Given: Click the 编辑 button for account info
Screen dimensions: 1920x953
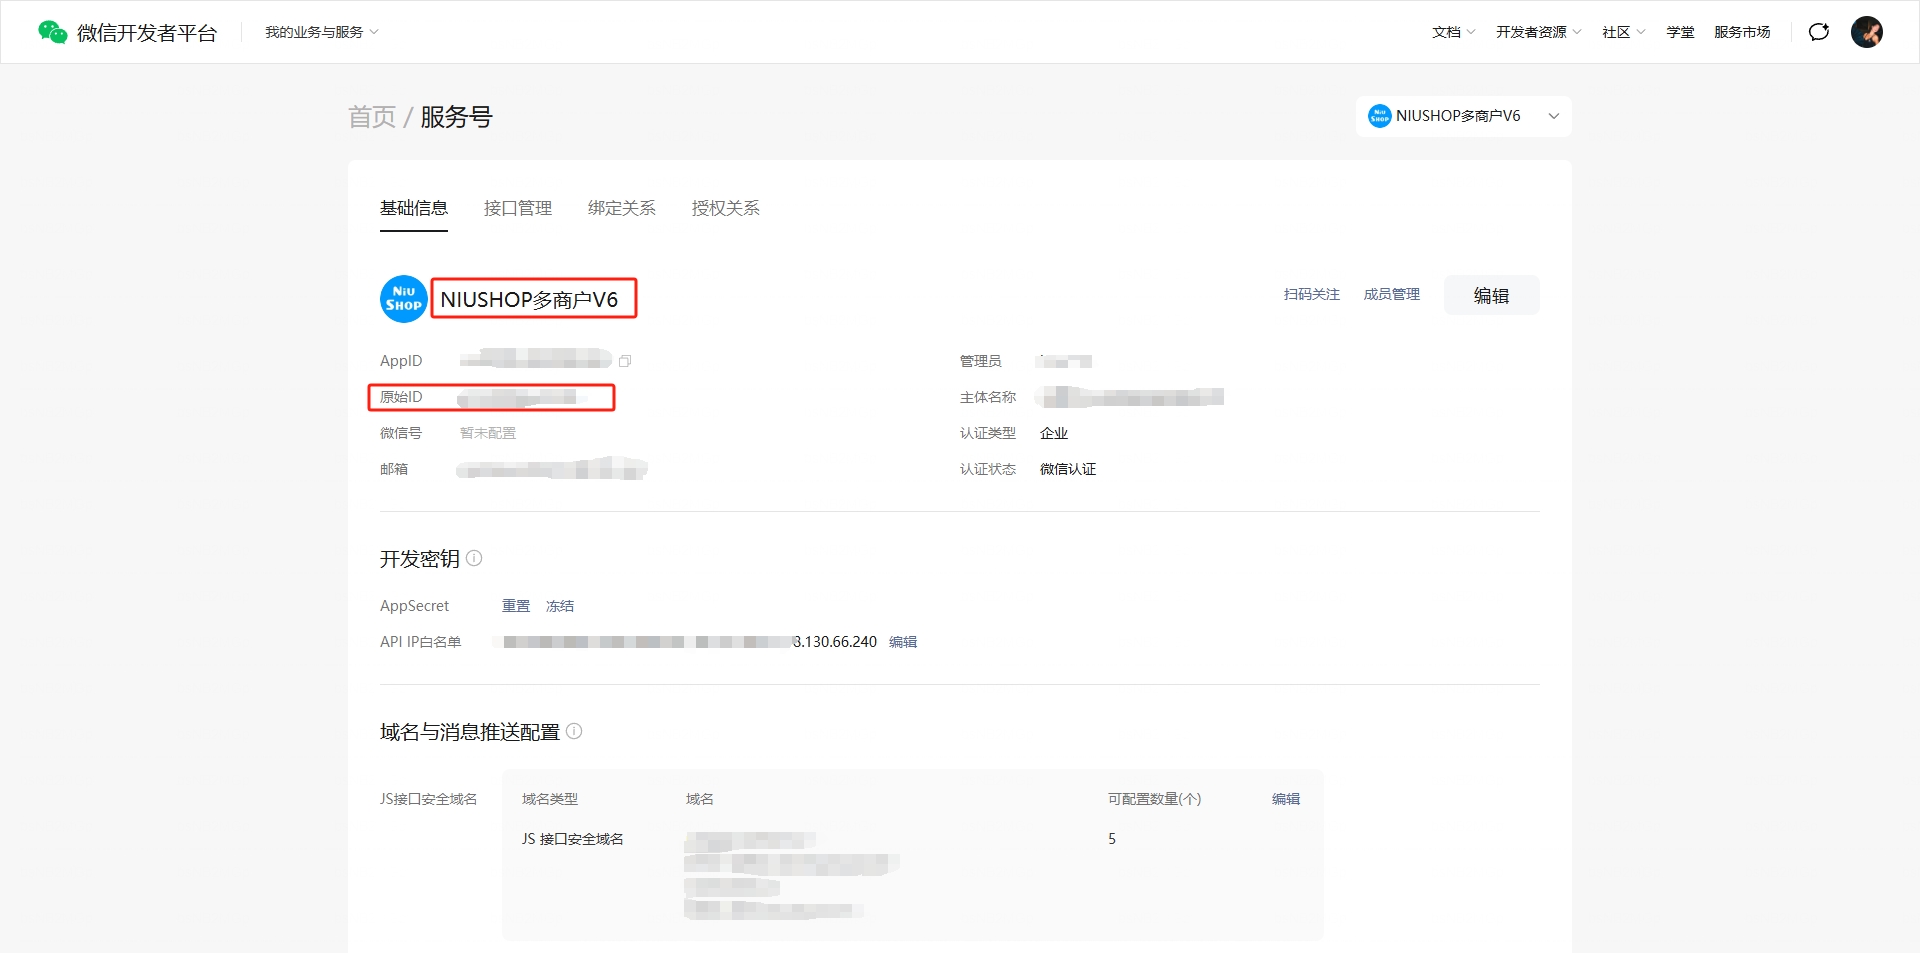Looking at the screenshot, I should 1491,295.
